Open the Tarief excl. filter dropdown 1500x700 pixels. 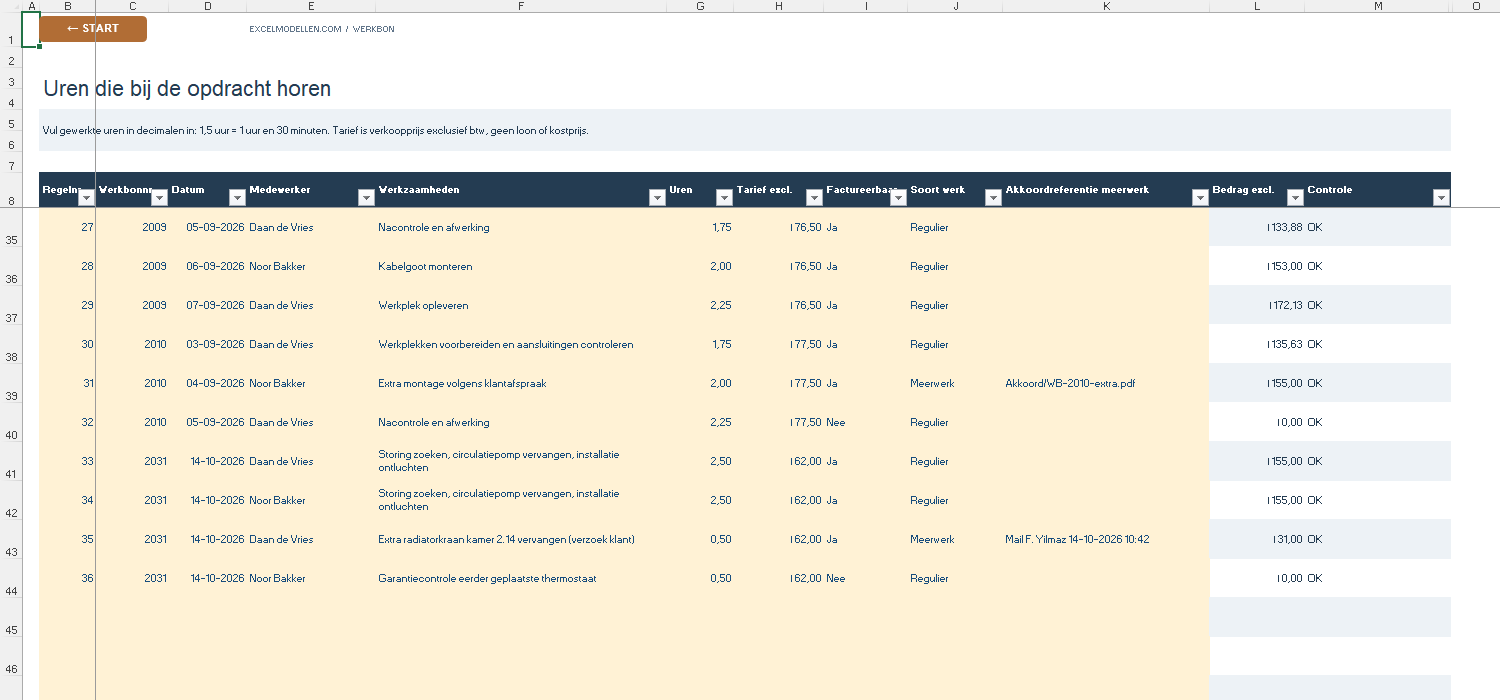(814, 197)
